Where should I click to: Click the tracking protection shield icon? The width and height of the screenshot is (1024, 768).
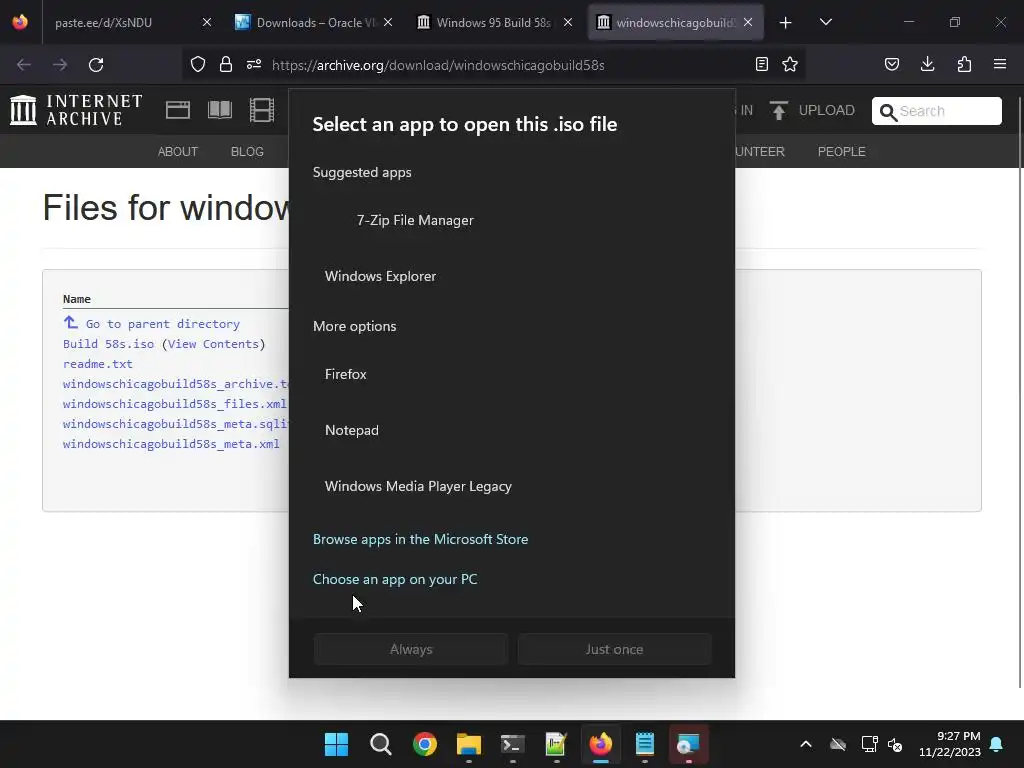tap(198, 65)
